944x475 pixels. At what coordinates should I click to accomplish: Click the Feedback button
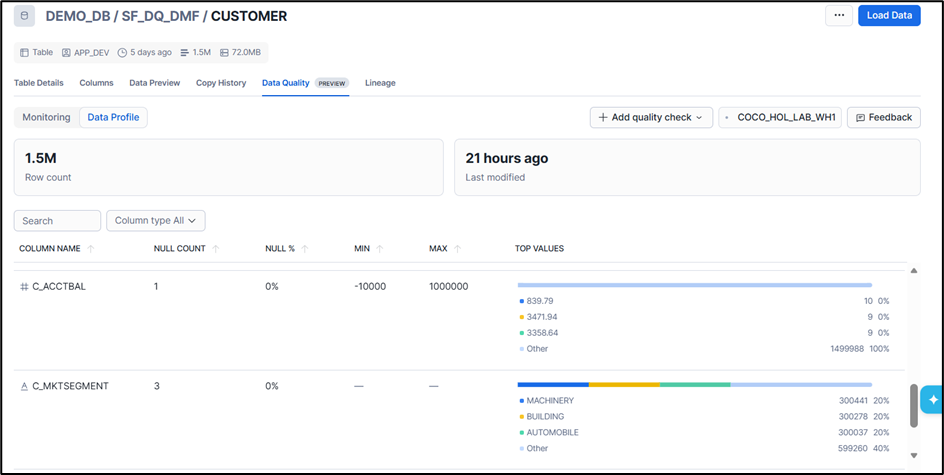click(x=884, y=117)
